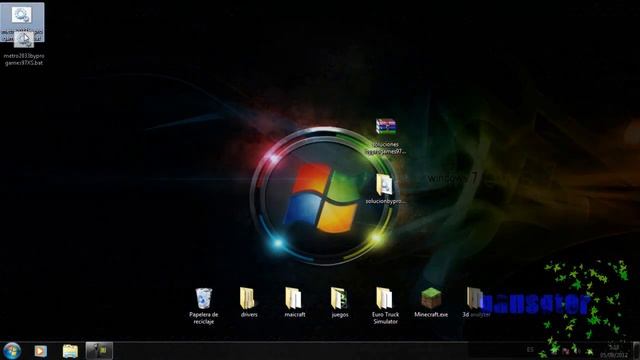Select the highlighted batch file in top-left corner
The height and width of the screenshot is (360, 640).
(x=22, y=22)
